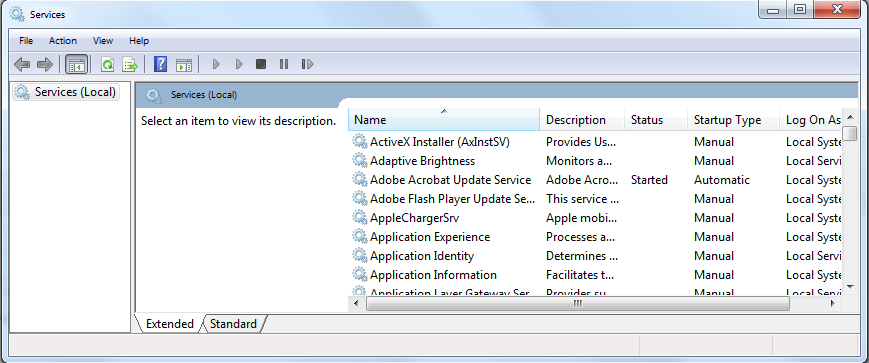
Task: Click the 'Apple mobi...' description cell
Action: click(x=581, y=218)
